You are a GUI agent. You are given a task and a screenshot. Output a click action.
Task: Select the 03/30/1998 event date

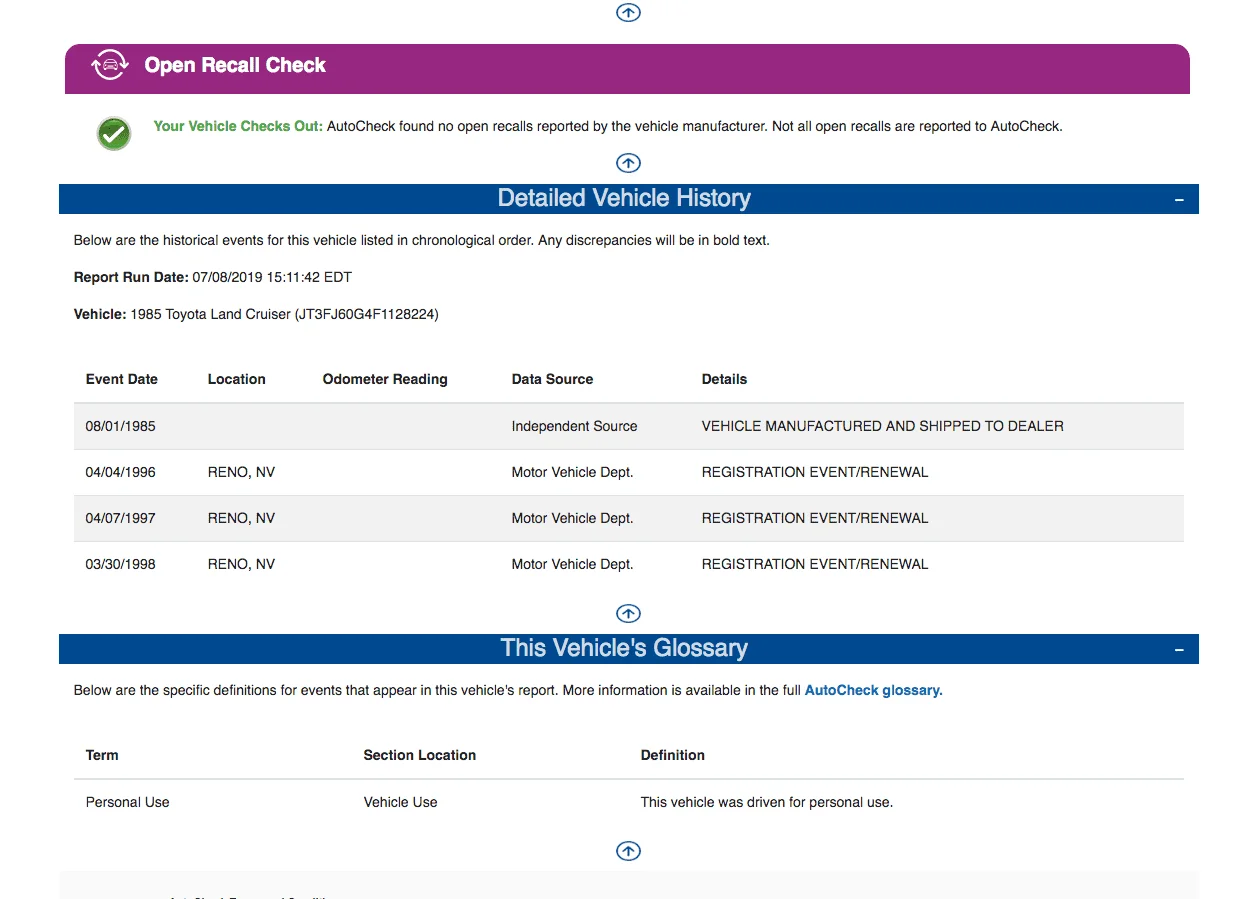point(121,564)
